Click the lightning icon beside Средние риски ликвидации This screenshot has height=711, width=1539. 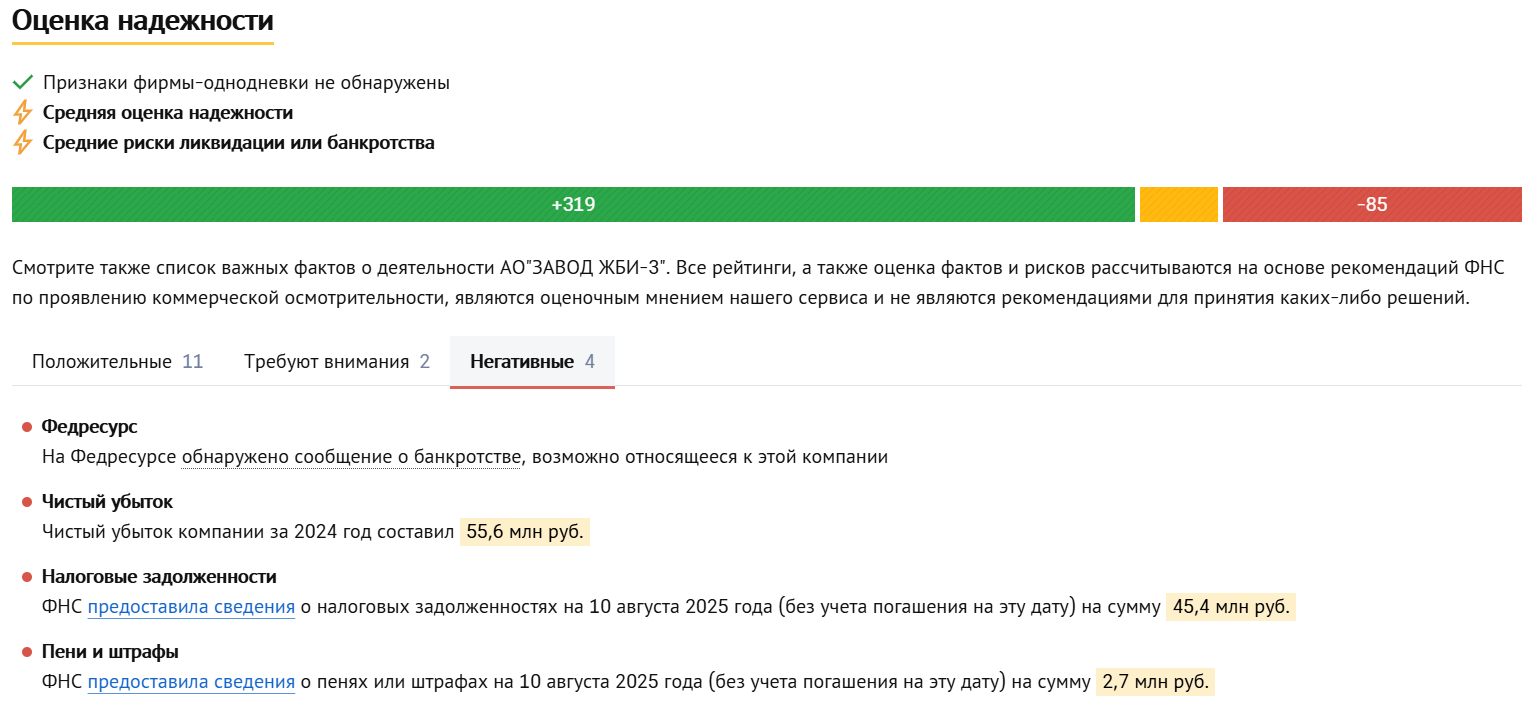point(22,142)
